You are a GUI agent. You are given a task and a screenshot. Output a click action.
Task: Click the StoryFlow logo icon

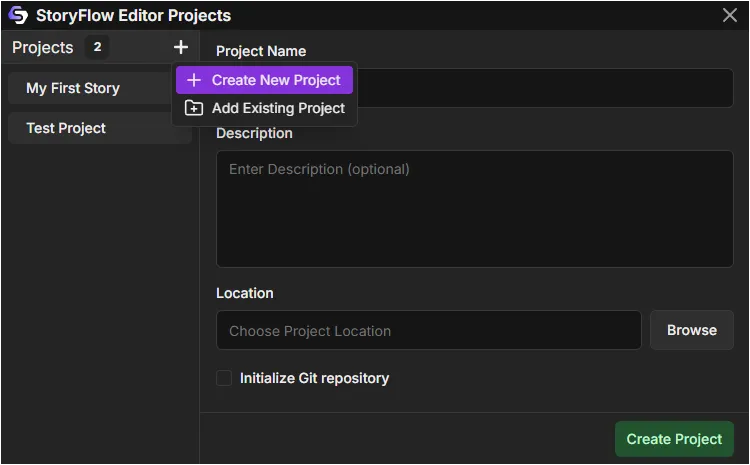(18, 15)
